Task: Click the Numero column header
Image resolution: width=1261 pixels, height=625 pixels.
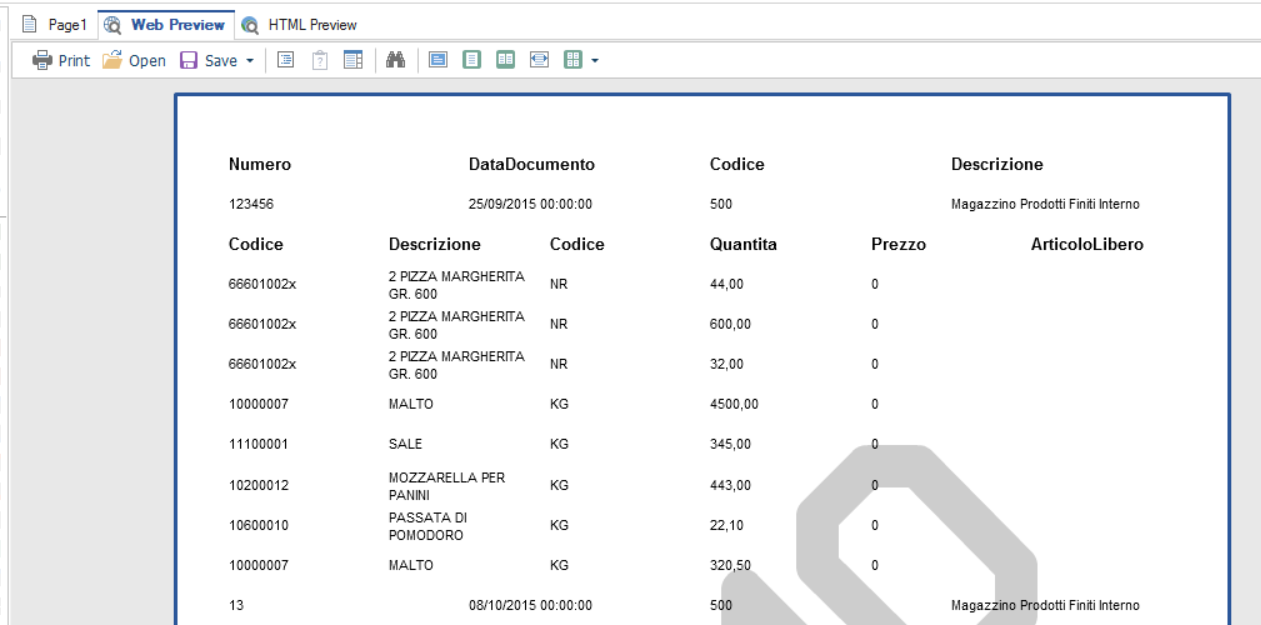Action: tap(260, 164)
